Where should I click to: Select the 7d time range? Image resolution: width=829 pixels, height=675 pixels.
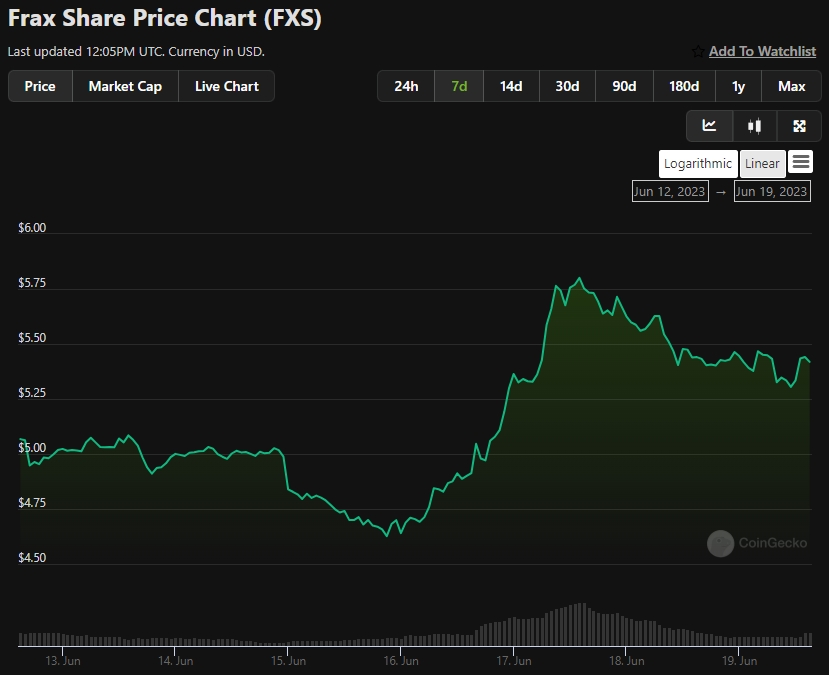[459, 86]
